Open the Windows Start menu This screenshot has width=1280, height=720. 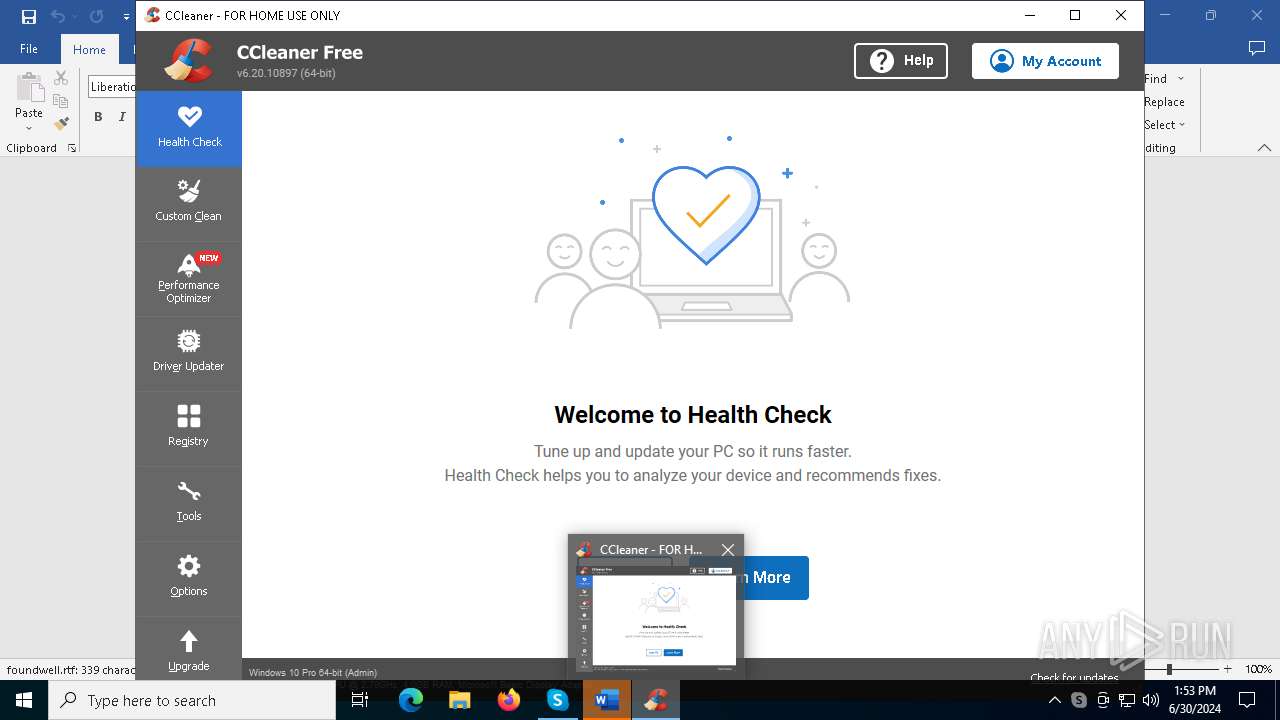[x=24, y=700]
